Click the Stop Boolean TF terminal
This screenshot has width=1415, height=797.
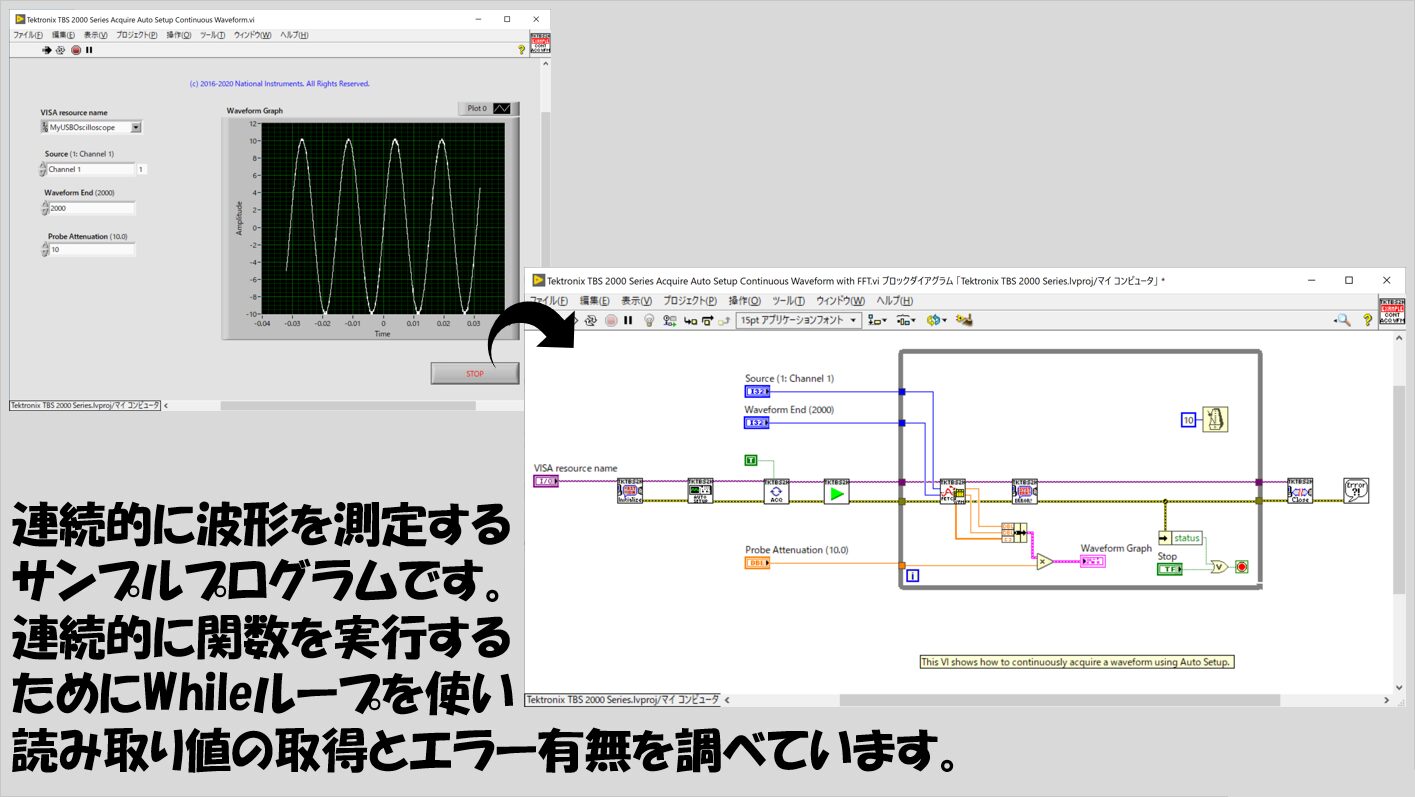click(x=1169, y=569)
